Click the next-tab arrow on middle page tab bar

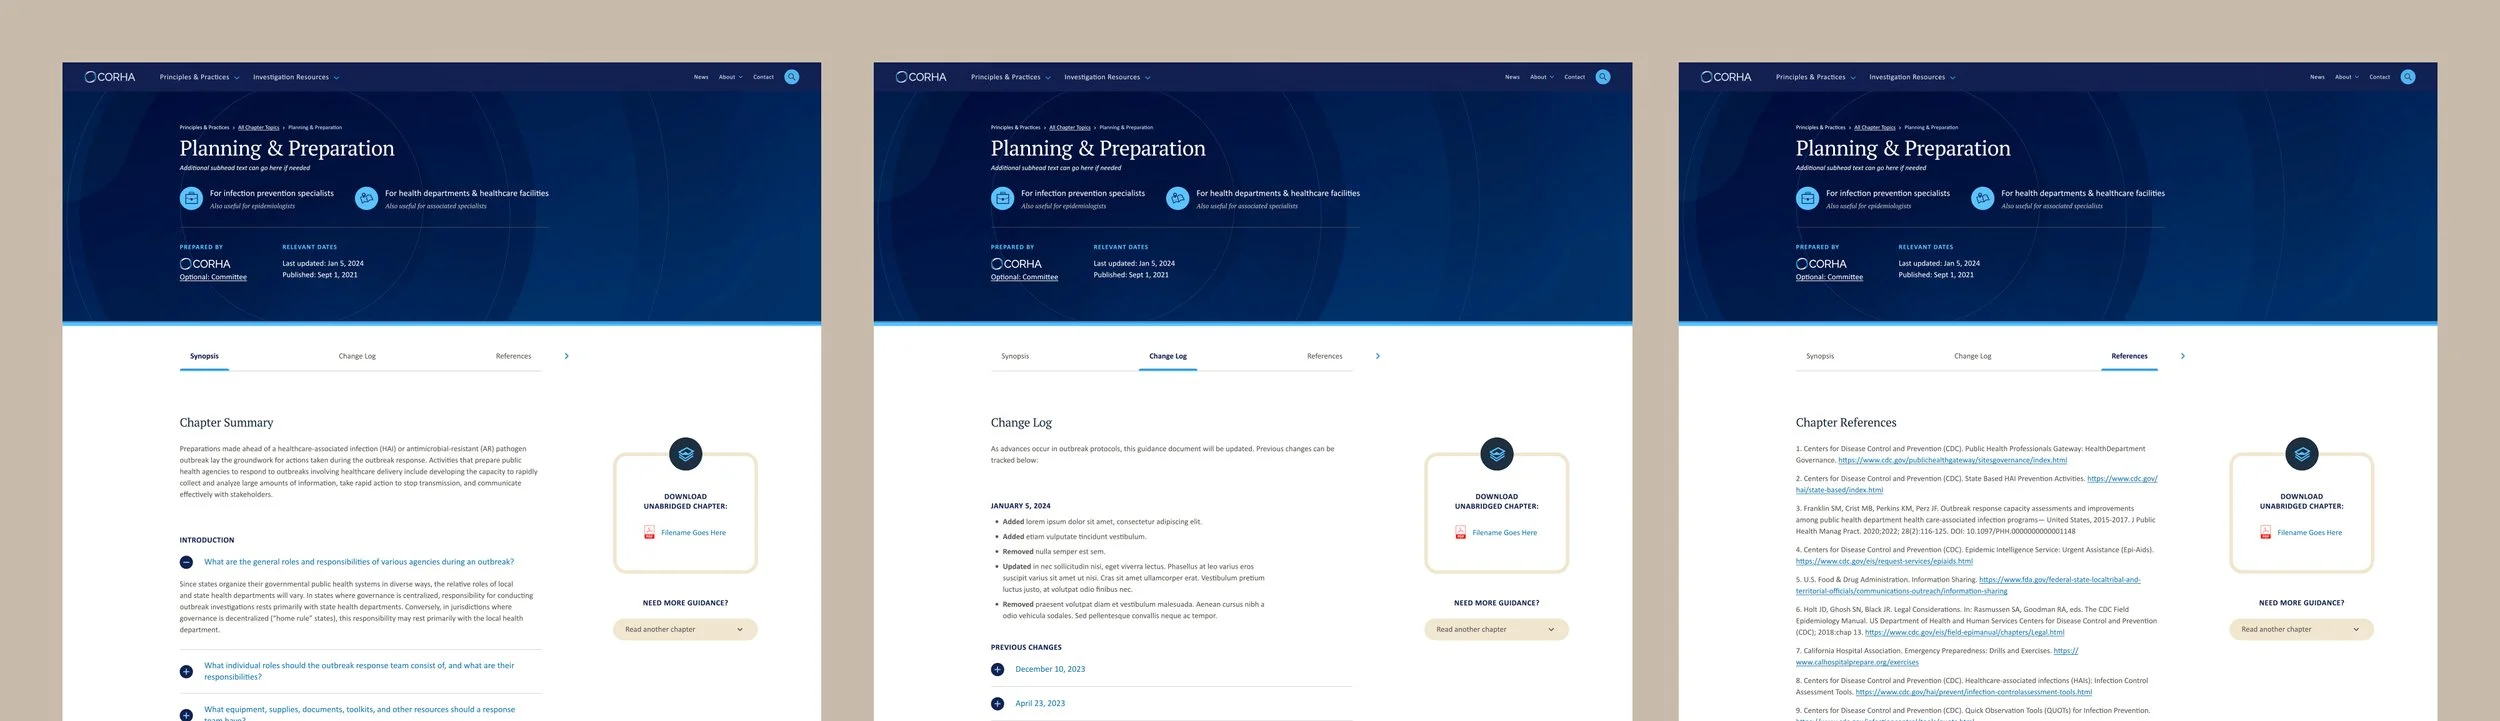[x=1378, y=356]
